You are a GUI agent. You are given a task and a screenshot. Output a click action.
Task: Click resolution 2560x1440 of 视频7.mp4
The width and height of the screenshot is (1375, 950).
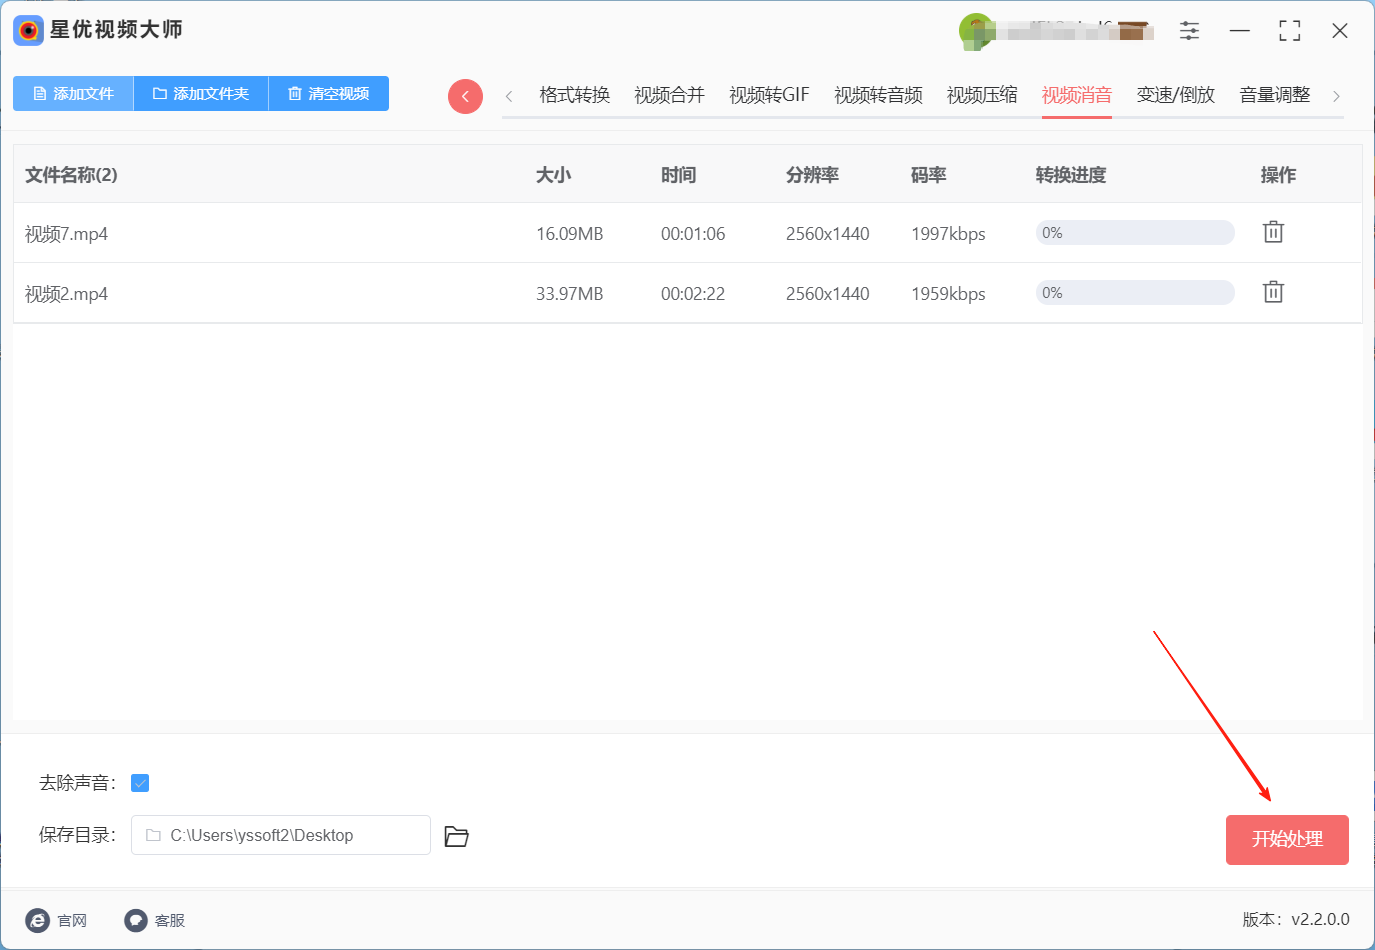(x=828, y=234)
